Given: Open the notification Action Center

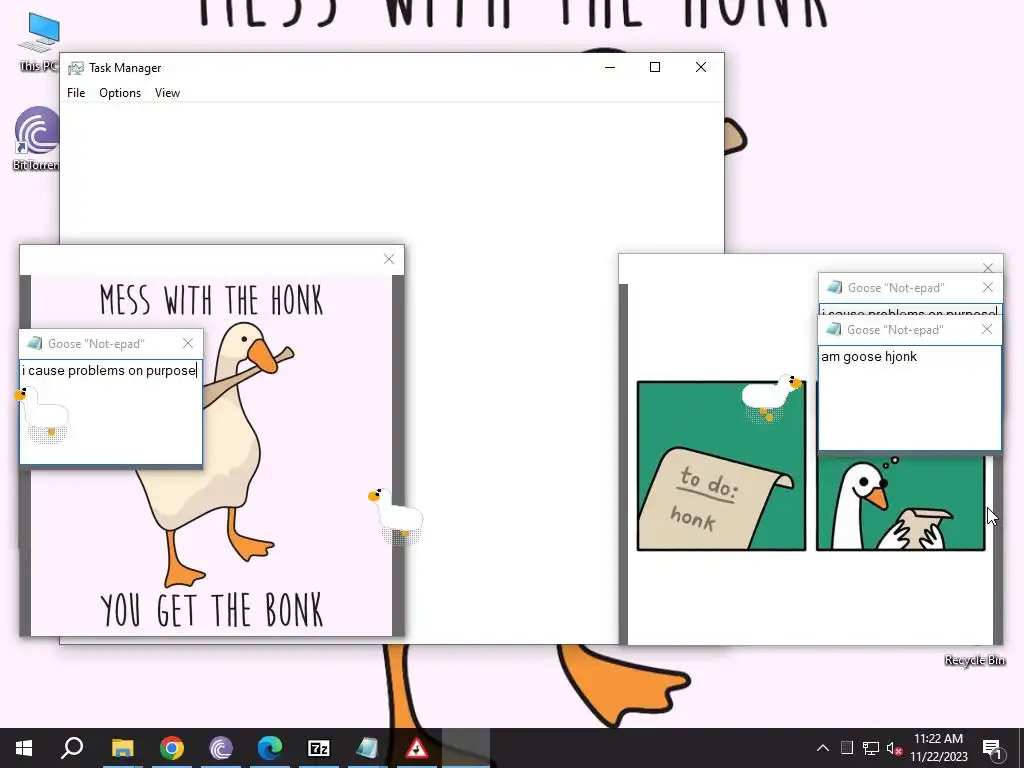Looking at the screenshot, I should coord(992,748).
